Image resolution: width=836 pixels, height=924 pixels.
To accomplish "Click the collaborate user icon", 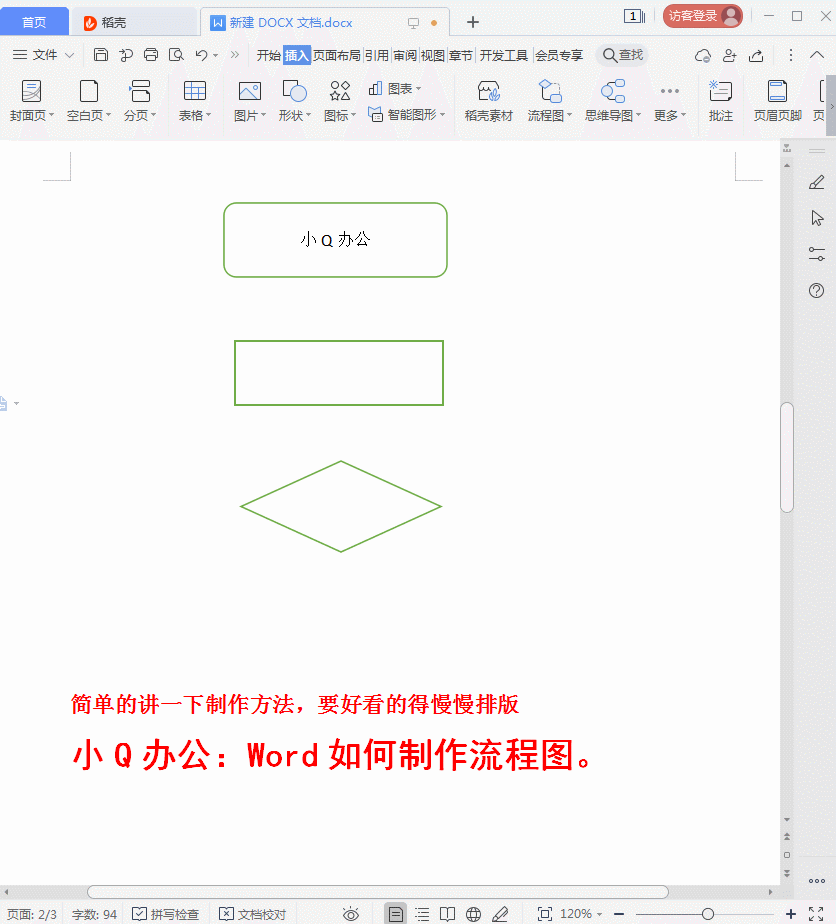I will (x=729, y=55).
